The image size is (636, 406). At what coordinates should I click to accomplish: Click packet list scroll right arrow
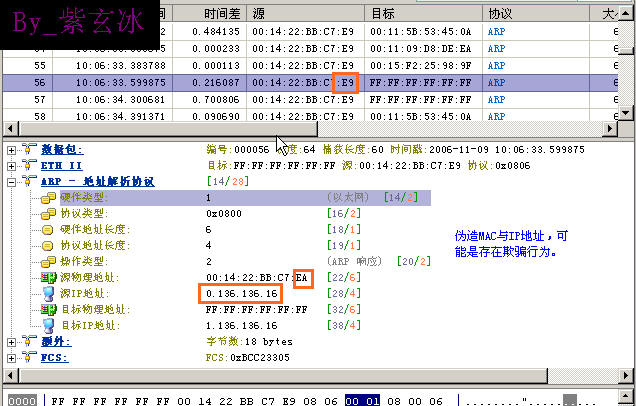(x=610, y=129)
